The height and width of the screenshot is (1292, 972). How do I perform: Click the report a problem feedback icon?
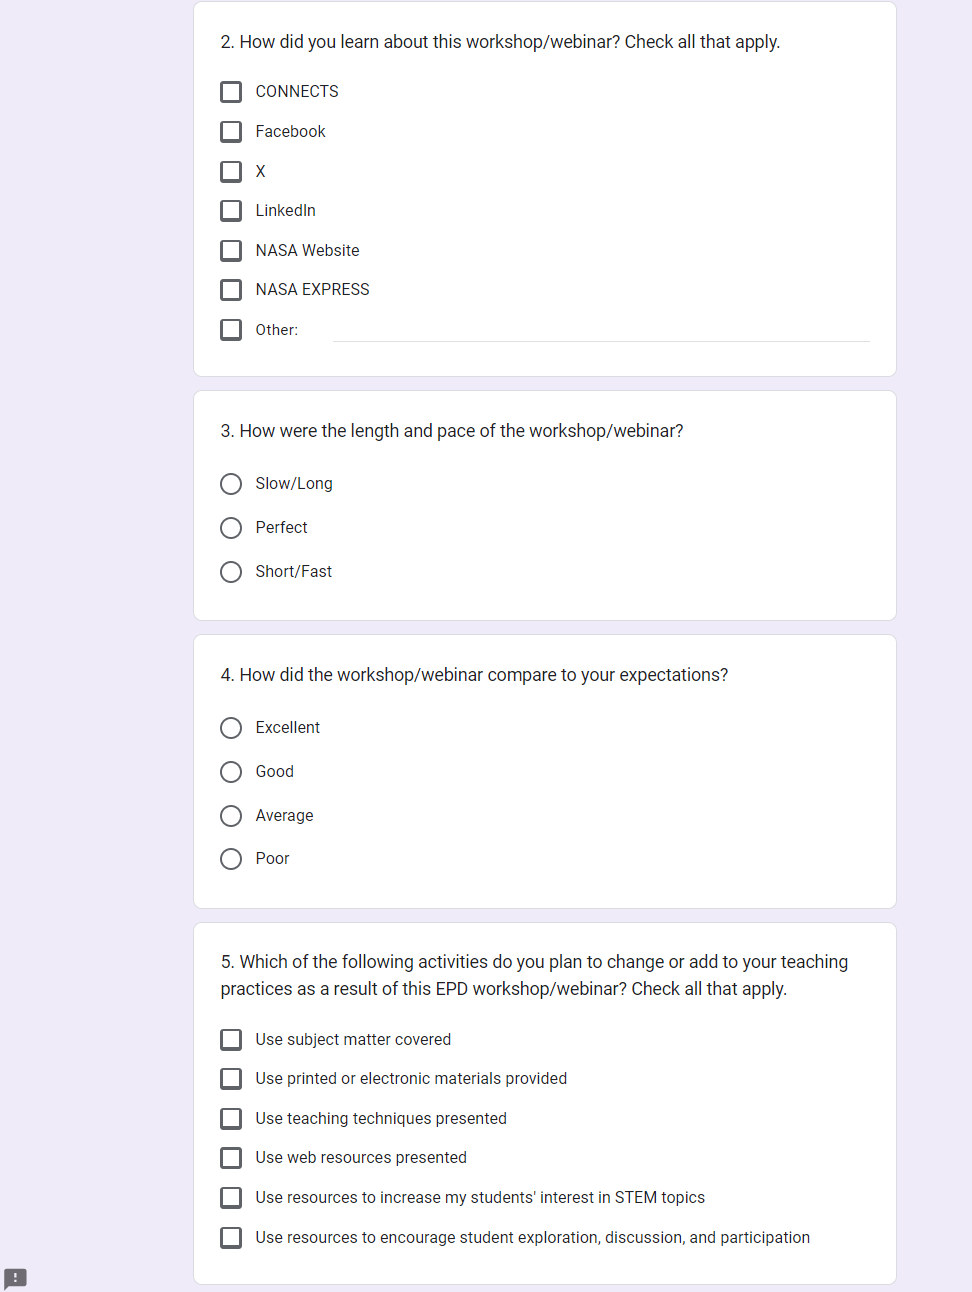(15, 1278)
